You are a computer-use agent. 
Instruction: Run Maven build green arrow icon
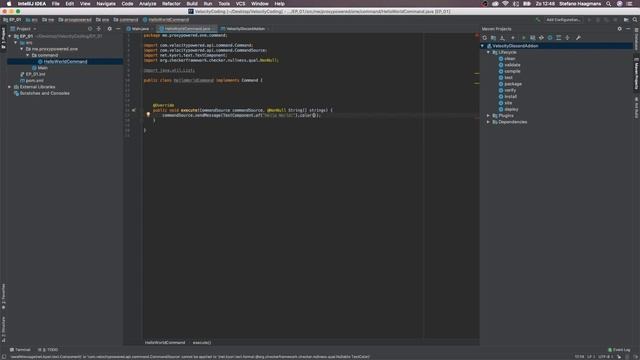click(524, 38)
